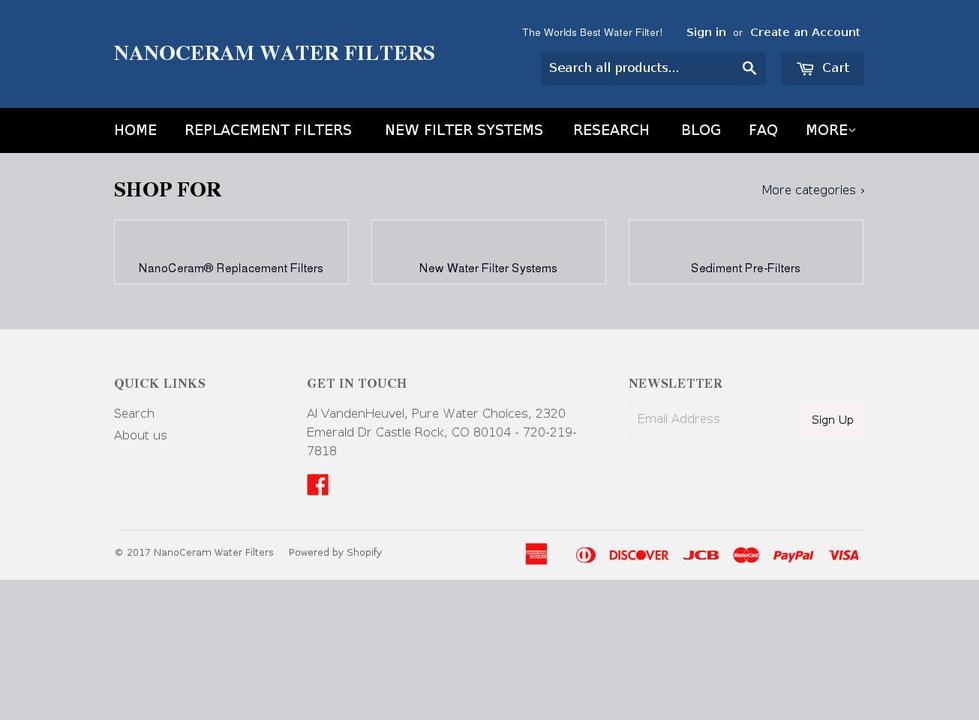The height and width of the screenshot is (720, 979).
Task: Click the Diners Club payment icon
Action: [585, 555]
